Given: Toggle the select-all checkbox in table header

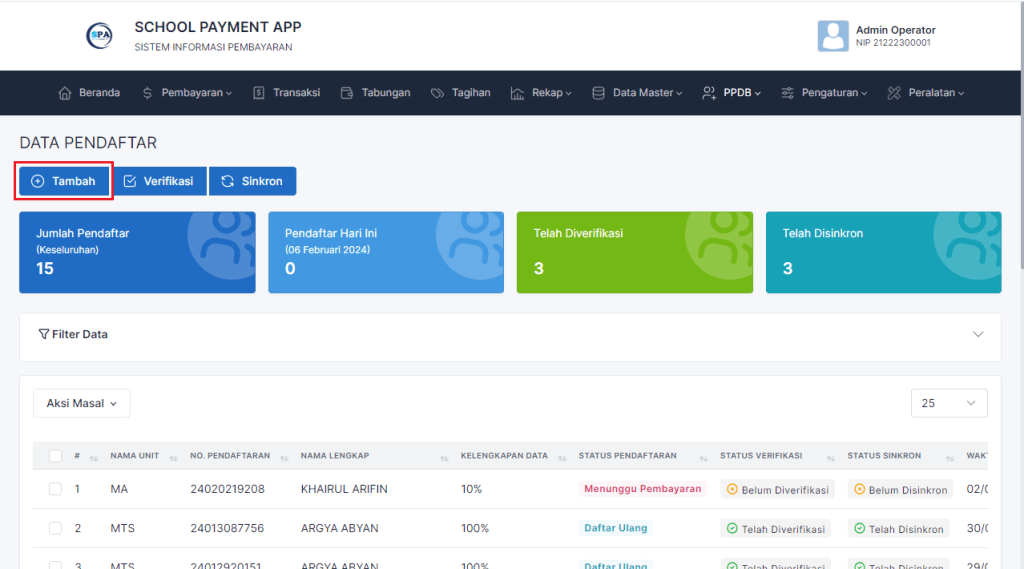Looking at the screenshot, I should tap(55, 456).
